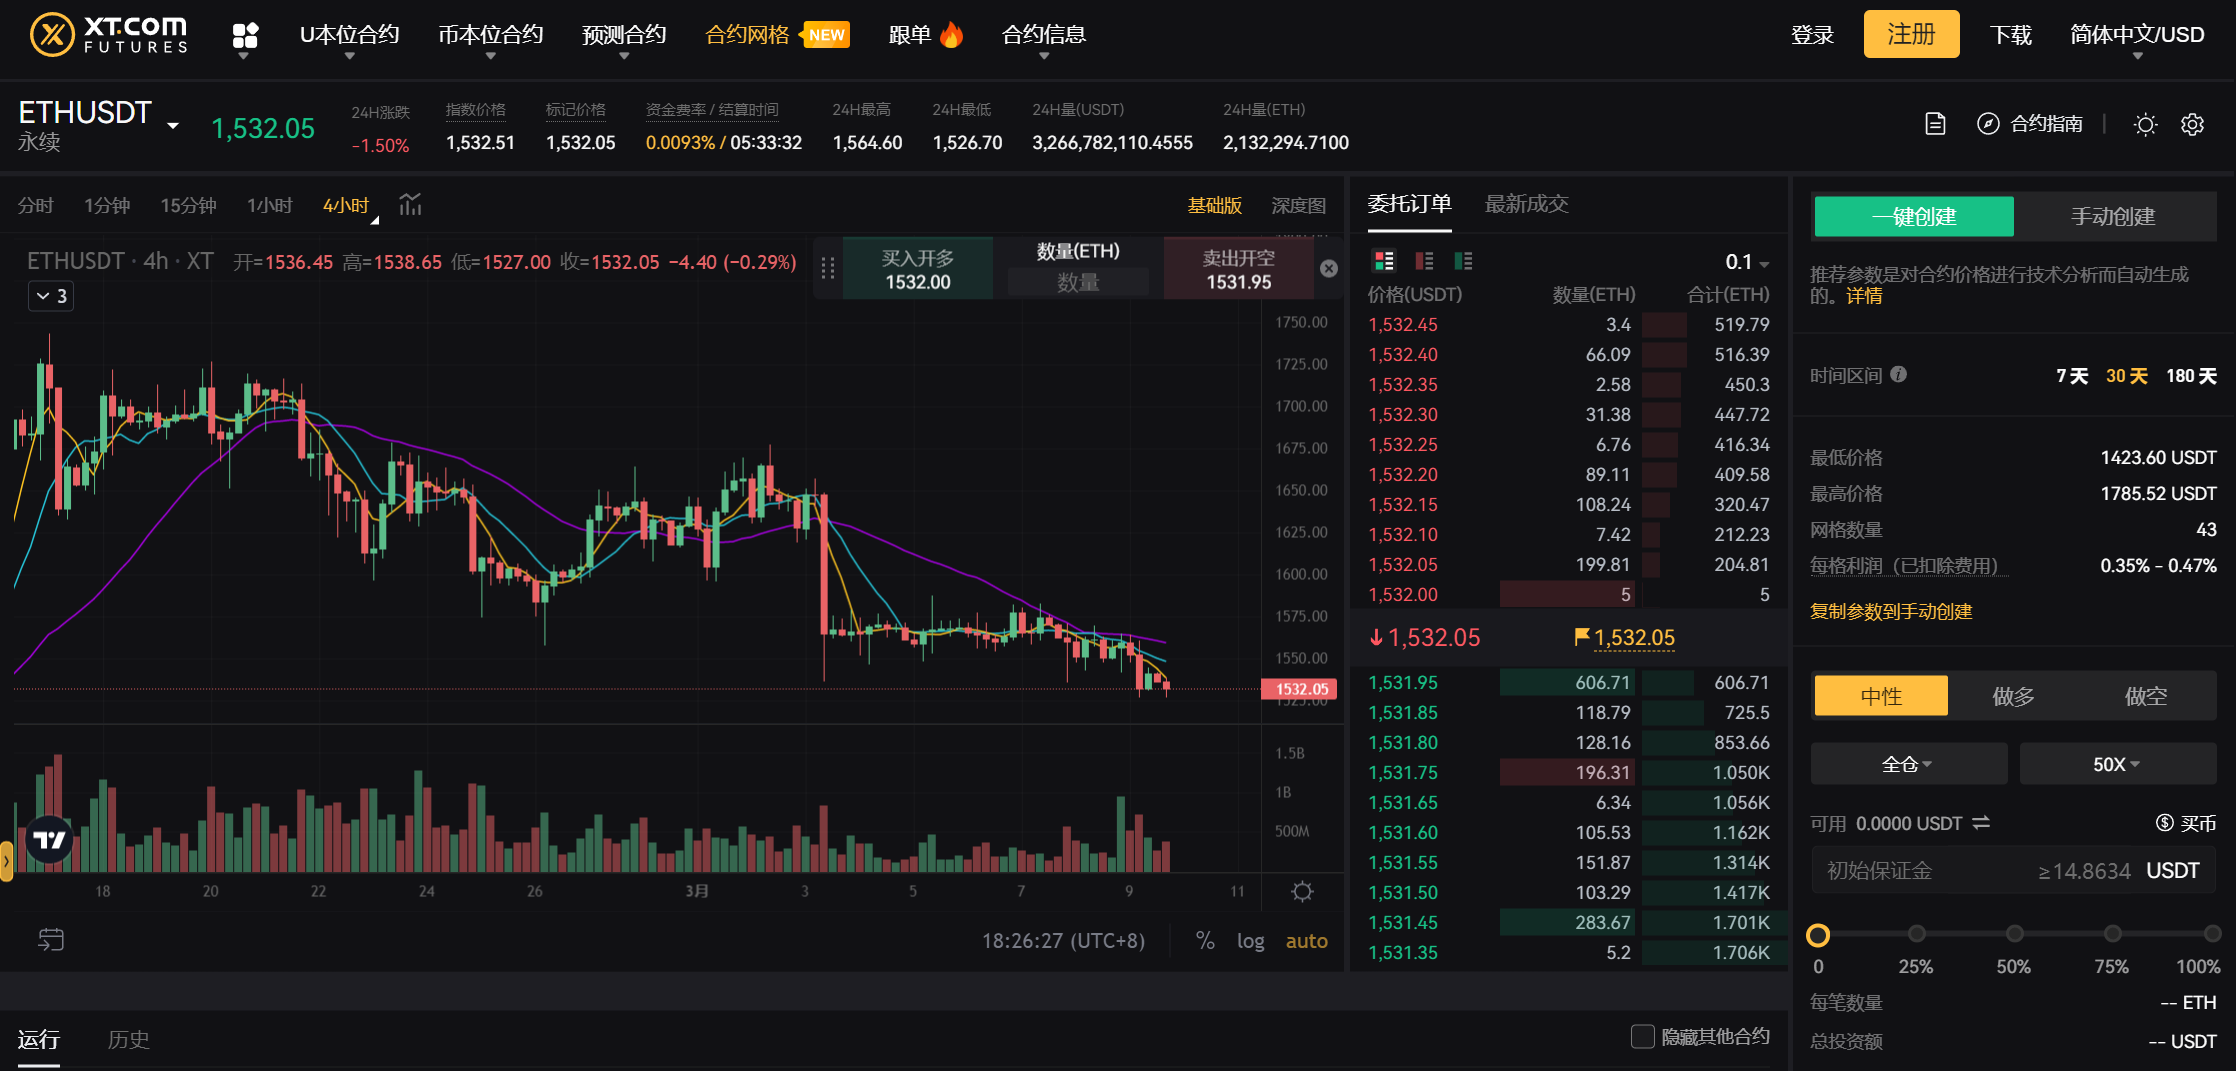Collapse the chart indicator legend
Screen dimensions: 2236x1071
(51, 296)
